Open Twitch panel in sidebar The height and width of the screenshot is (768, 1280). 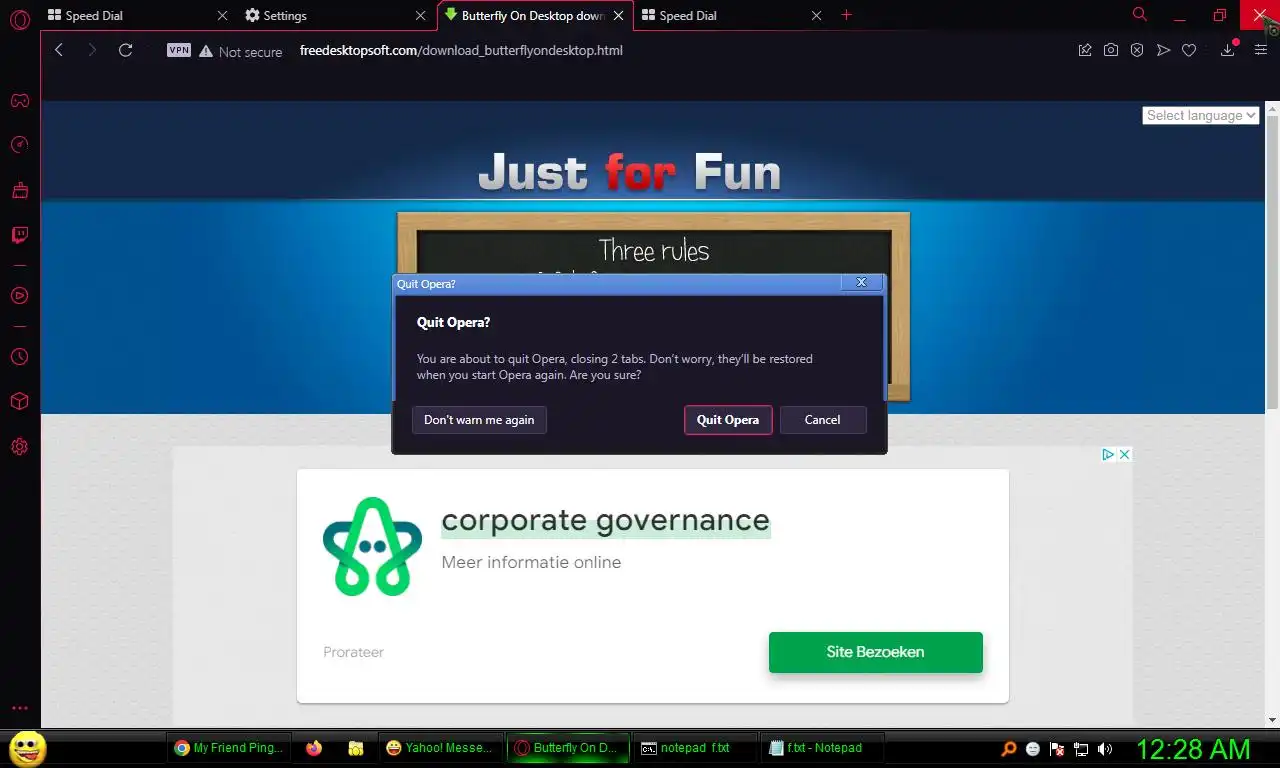point(19,235)
